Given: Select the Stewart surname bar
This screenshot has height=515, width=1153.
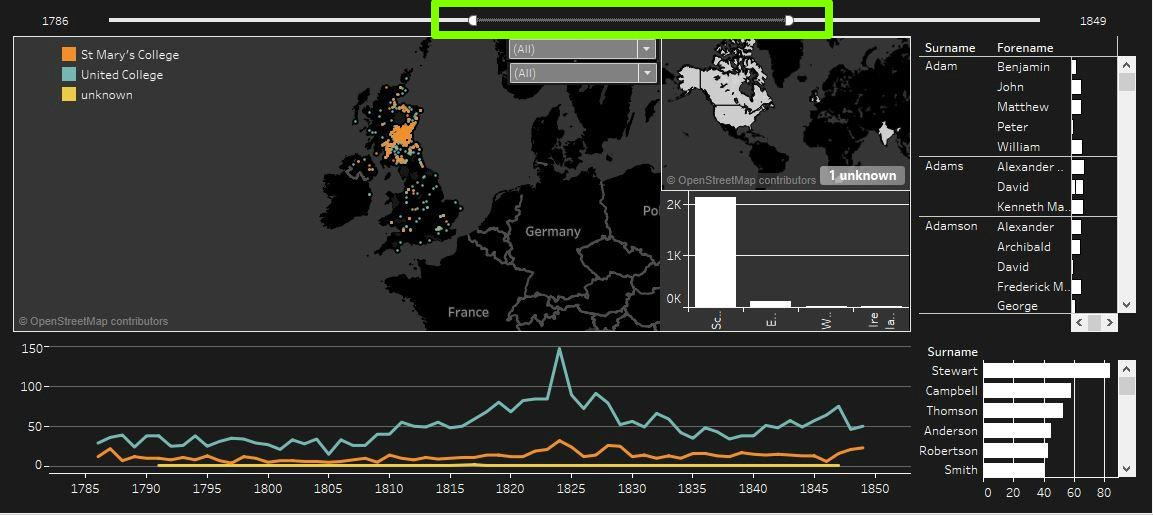Looking at the screenshot, I should pyautogui.click(x=1046, y=371).
